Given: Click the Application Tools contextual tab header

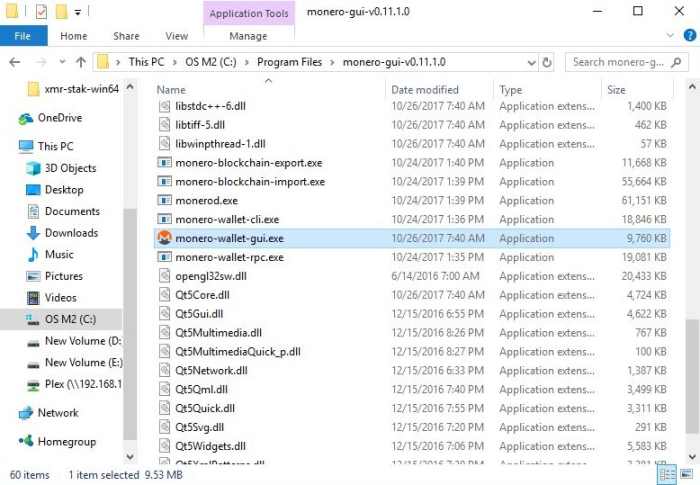Looking at the screenshot, I should coord(249,13).
